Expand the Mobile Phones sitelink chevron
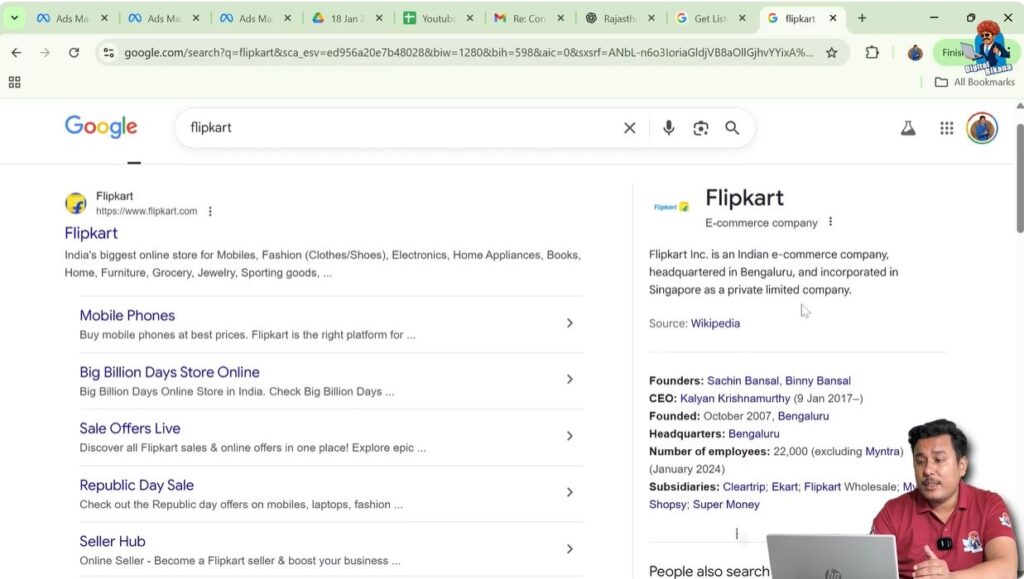 (x=570, y=323)
